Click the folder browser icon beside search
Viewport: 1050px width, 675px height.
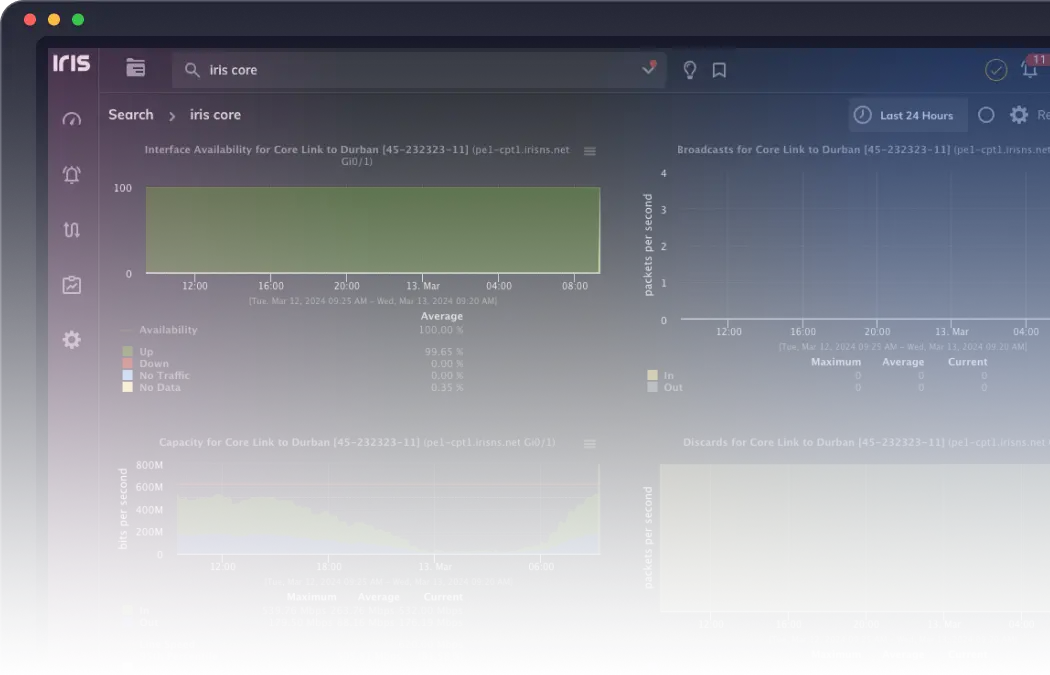[x=135, y=68]
